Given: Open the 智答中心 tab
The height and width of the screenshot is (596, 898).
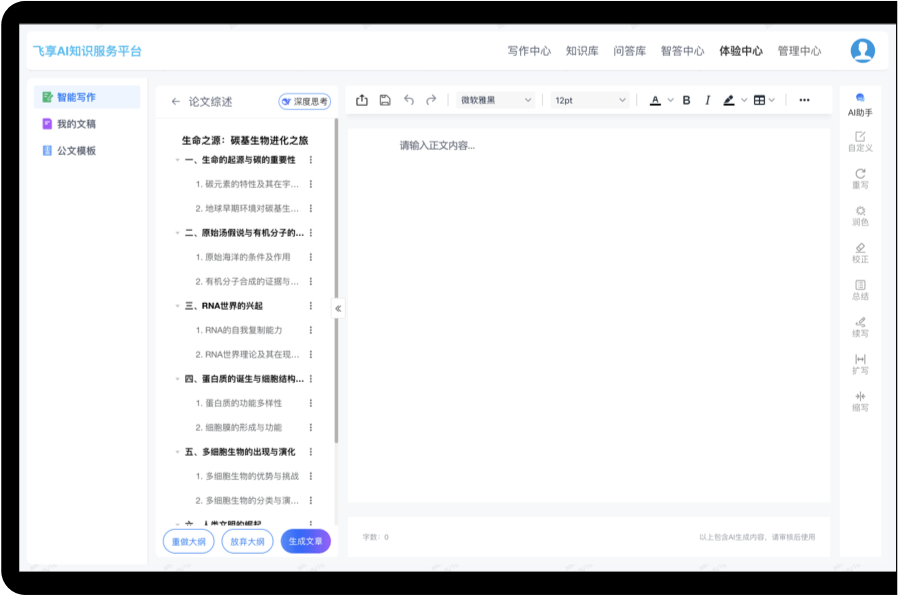Looking at the screenshot, I should pos(682,51).
